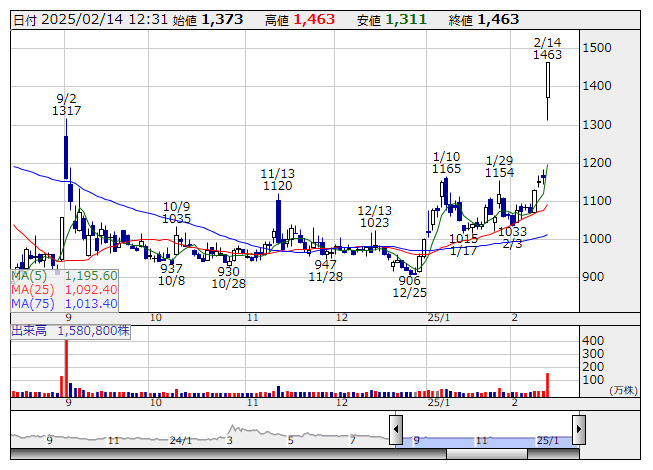Click the 高値 1,463 high price
Screen dimensions: 653x470
[x=300, y=20]
